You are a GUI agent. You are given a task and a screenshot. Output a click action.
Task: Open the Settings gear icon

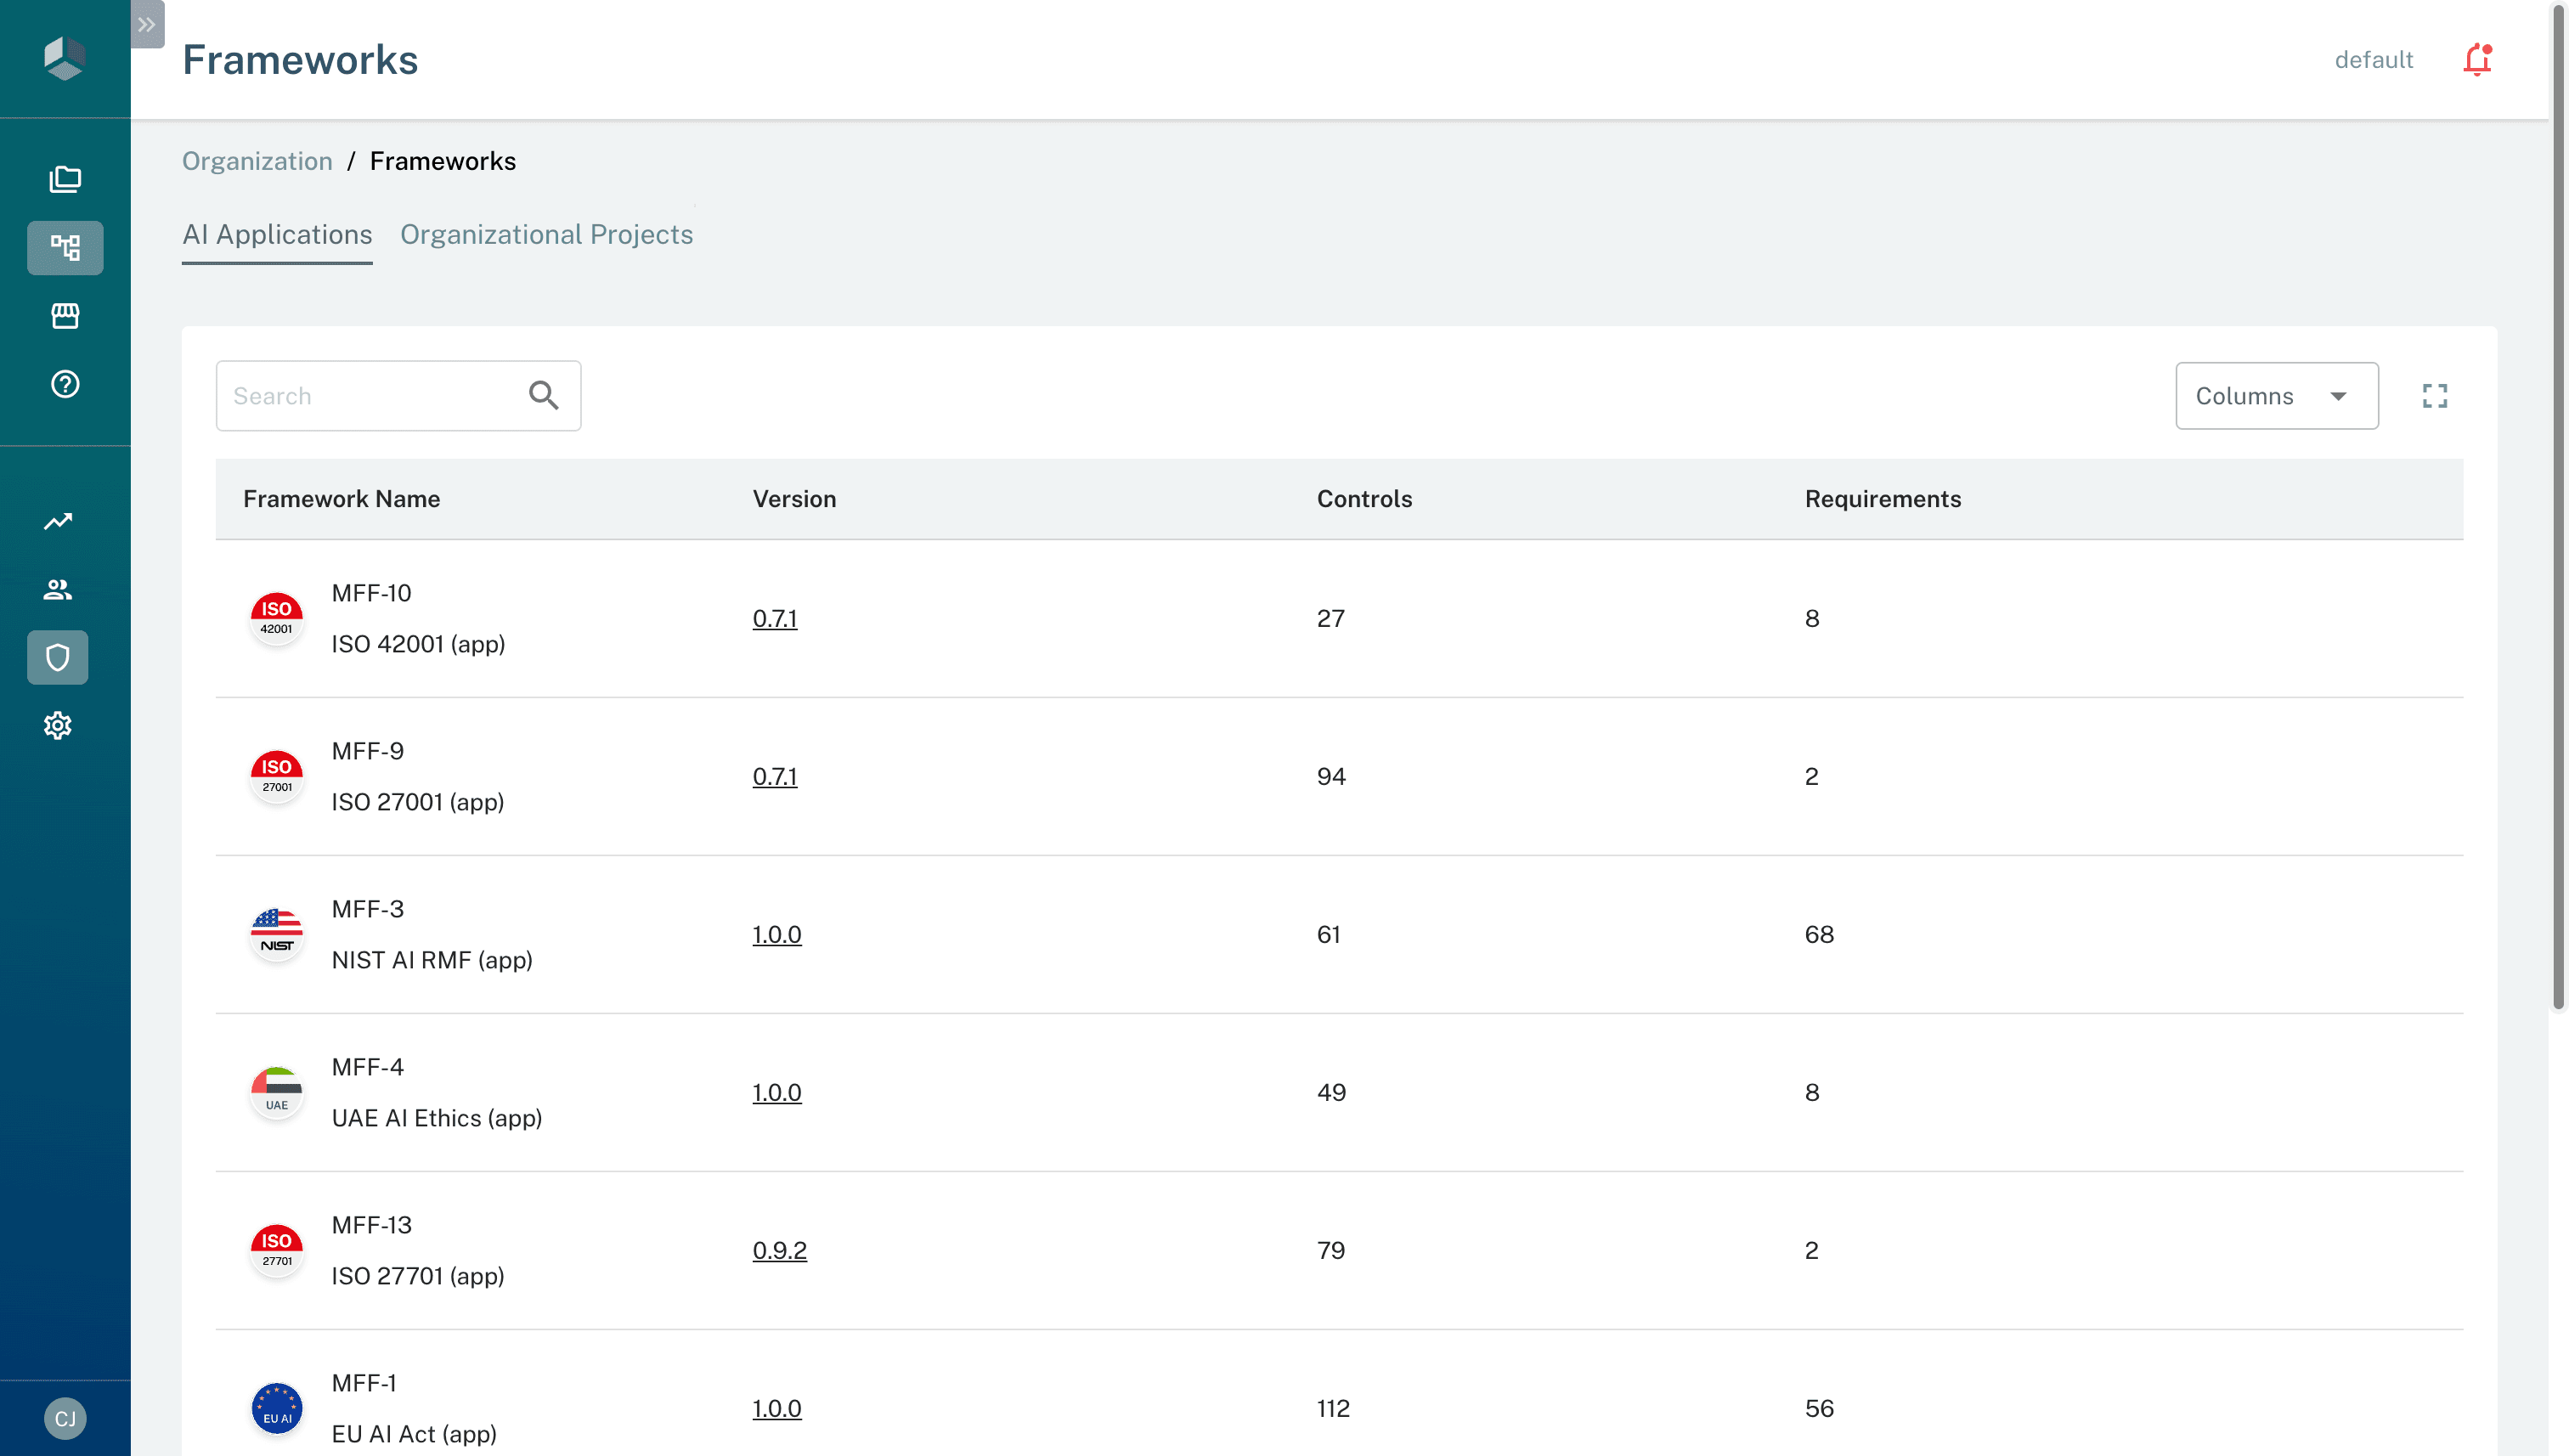(x=58, y=725)
